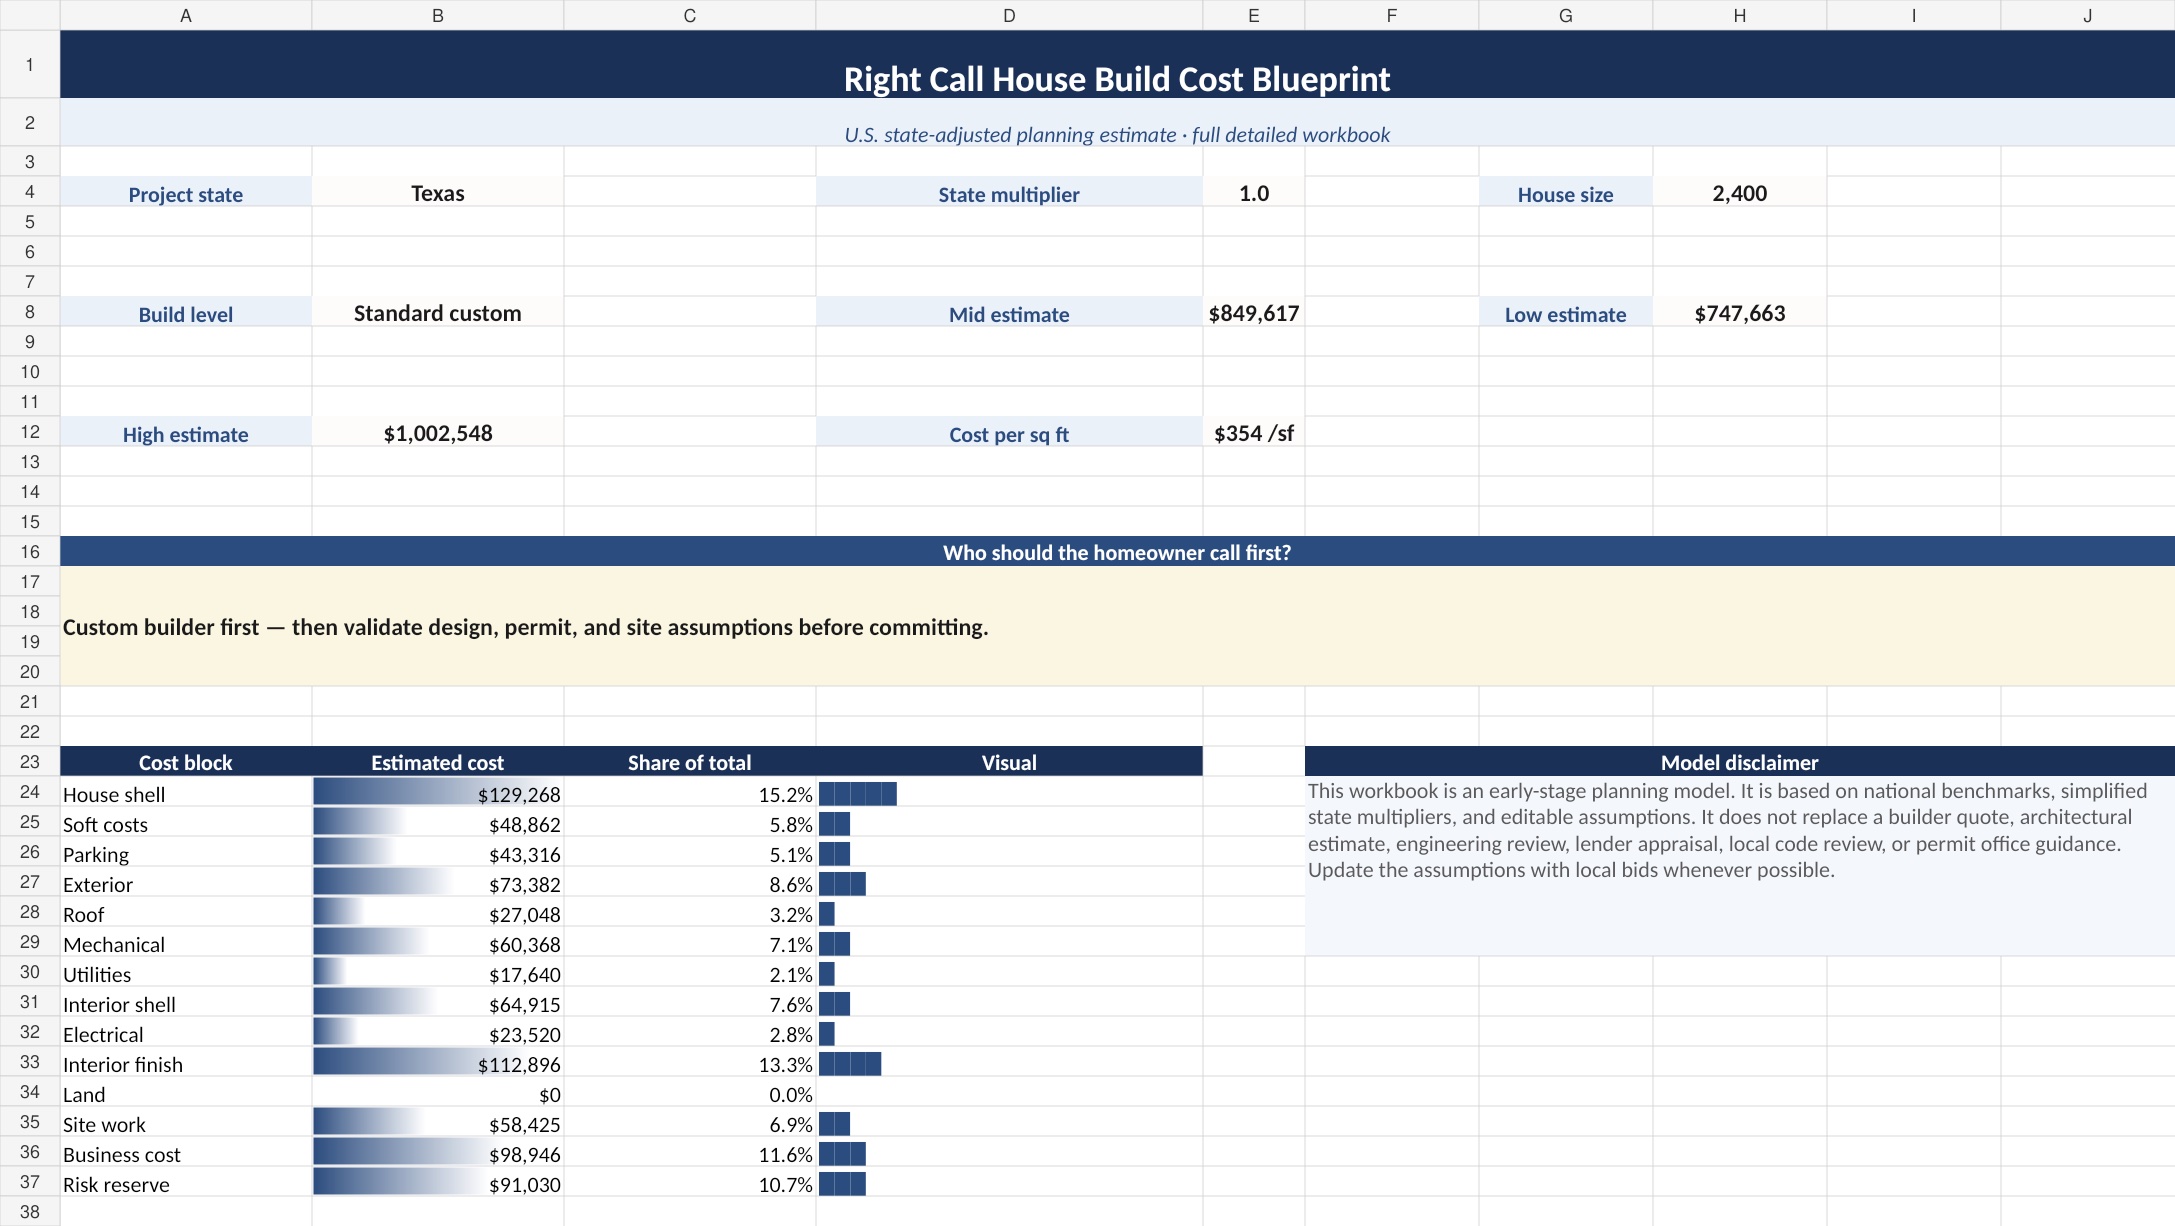Select column H header
The height and width of the screenshot is (1226, 2175).
pos(1739,15)
